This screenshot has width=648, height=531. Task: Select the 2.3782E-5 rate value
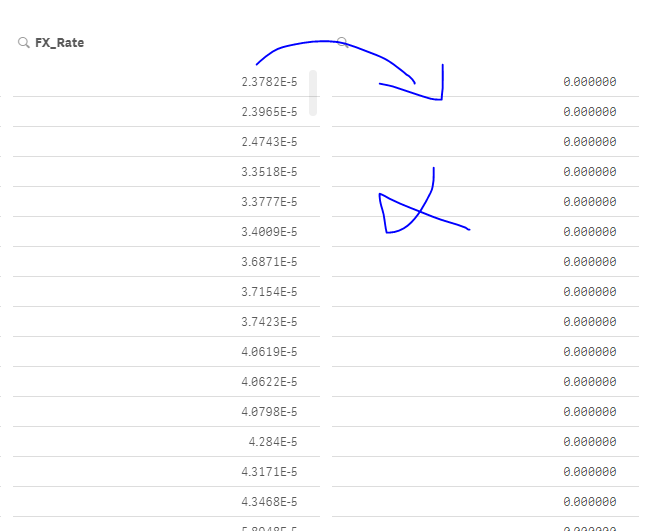pos(269,82)
